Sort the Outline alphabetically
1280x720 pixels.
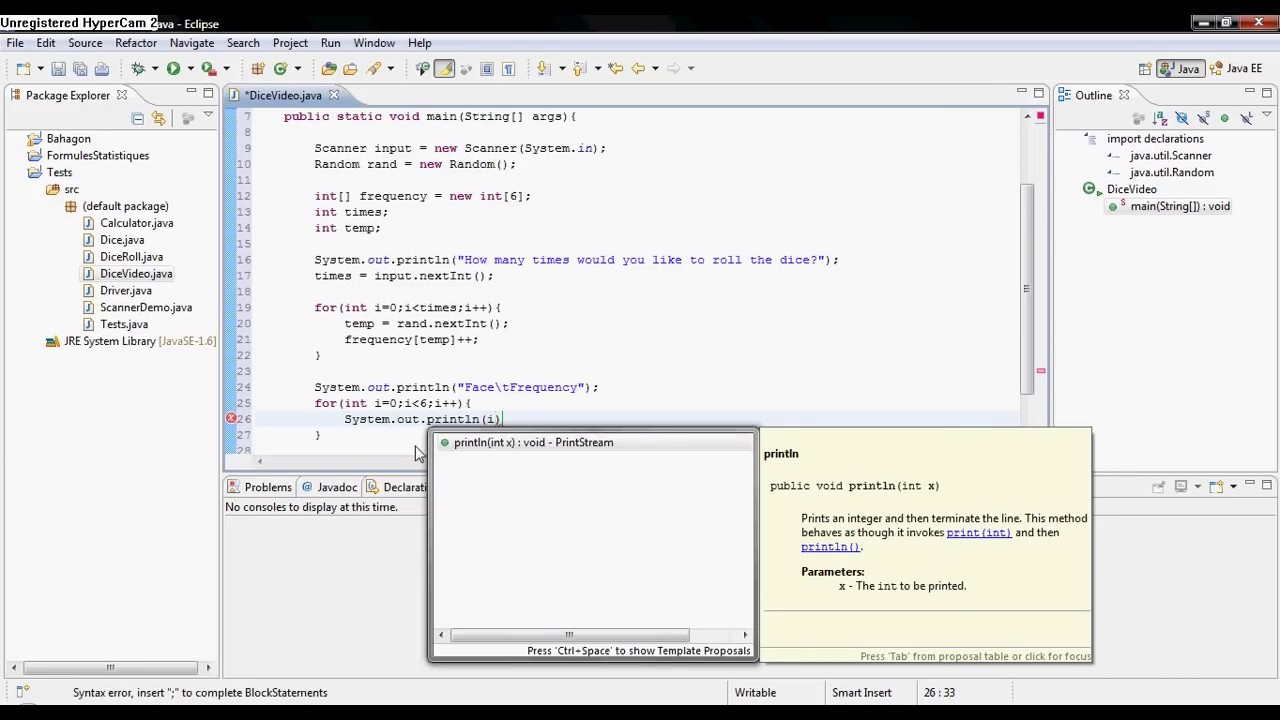[1160, 118]
